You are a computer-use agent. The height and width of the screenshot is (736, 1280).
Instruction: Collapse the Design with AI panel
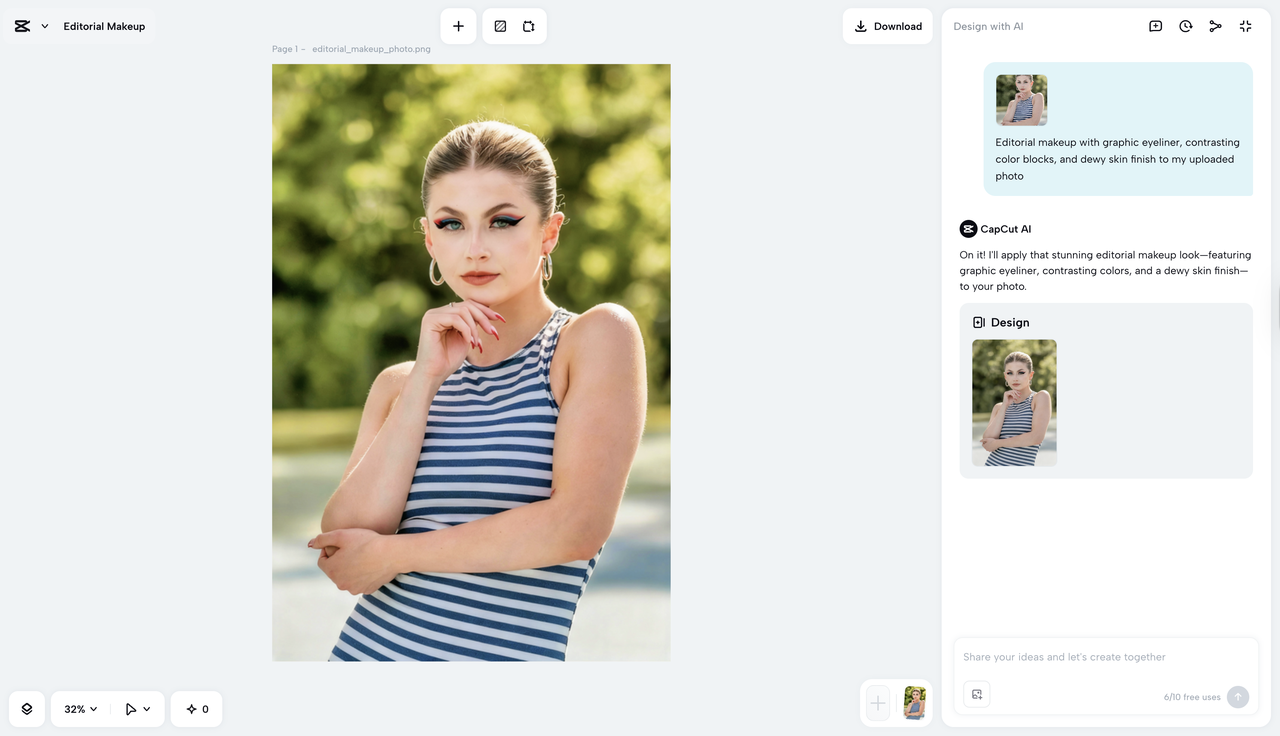tap(1245, 25)
